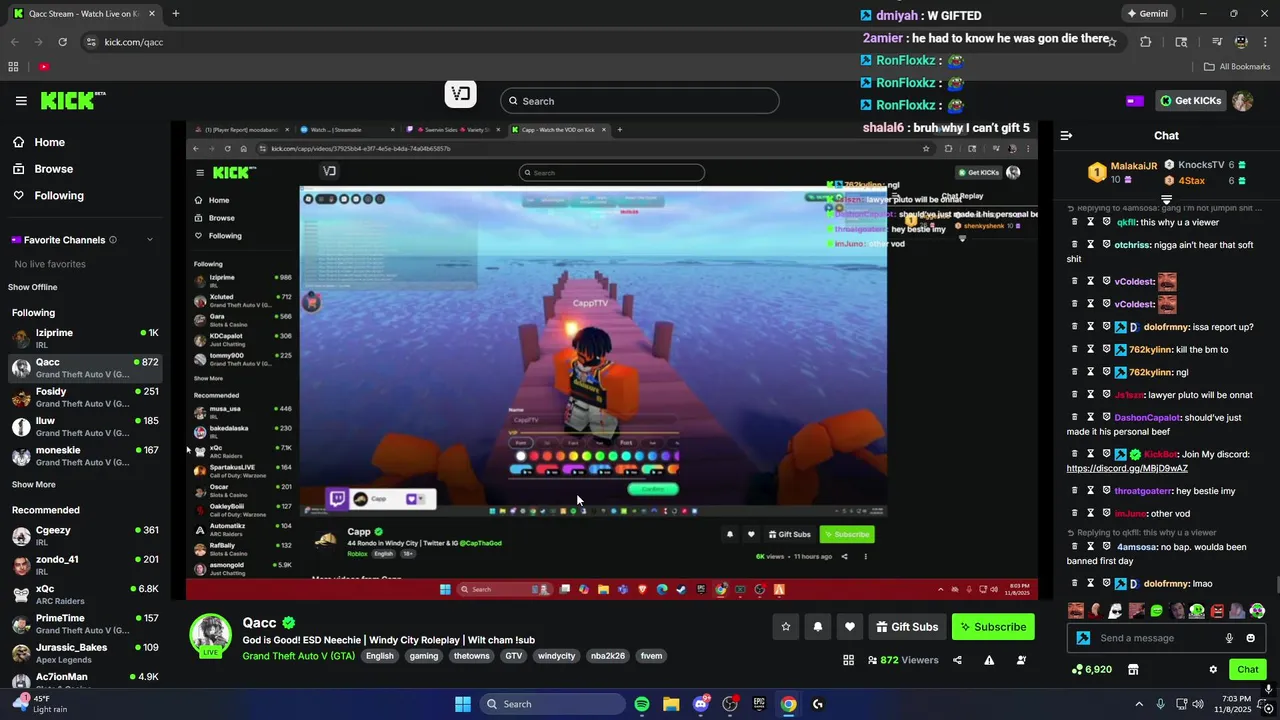Click the share icon under the stream
Viewport: 1280px width, 720px height.
pyautogui.click(x=957, y=660)
